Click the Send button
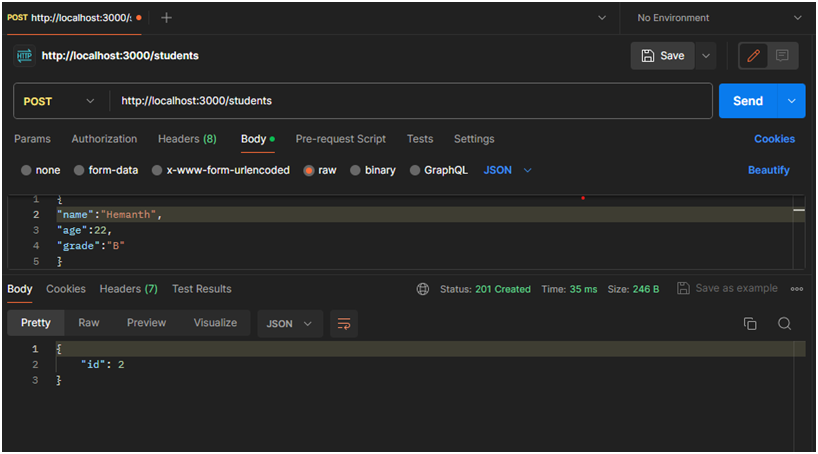The image size is (818, 454). [x=748, y=101]
